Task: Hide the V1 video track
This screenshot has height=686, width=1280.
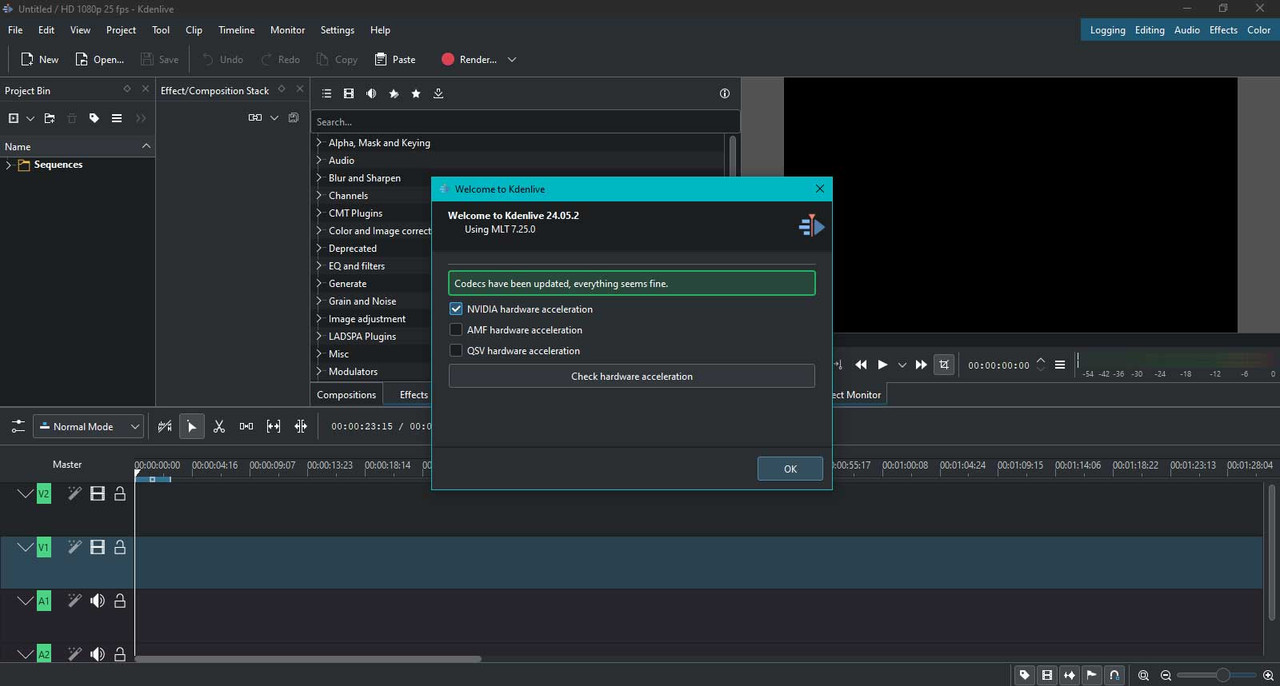Action: (x=97, y=547)
